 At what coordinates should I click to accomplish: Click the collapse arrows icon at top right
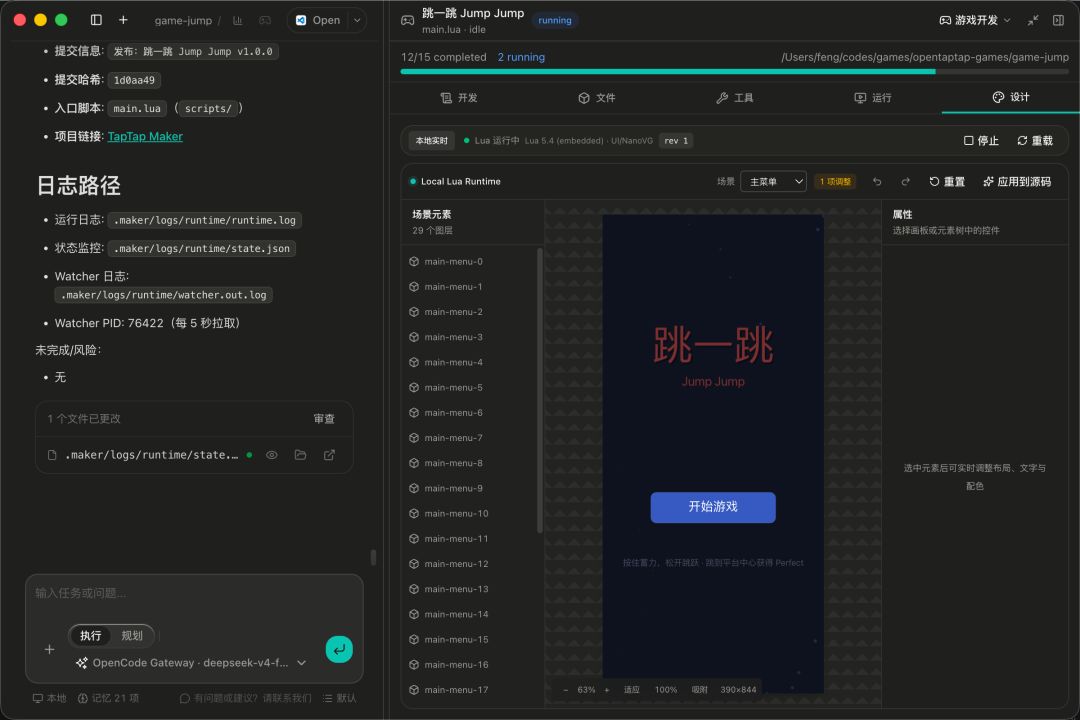[x=1032, y=20]
